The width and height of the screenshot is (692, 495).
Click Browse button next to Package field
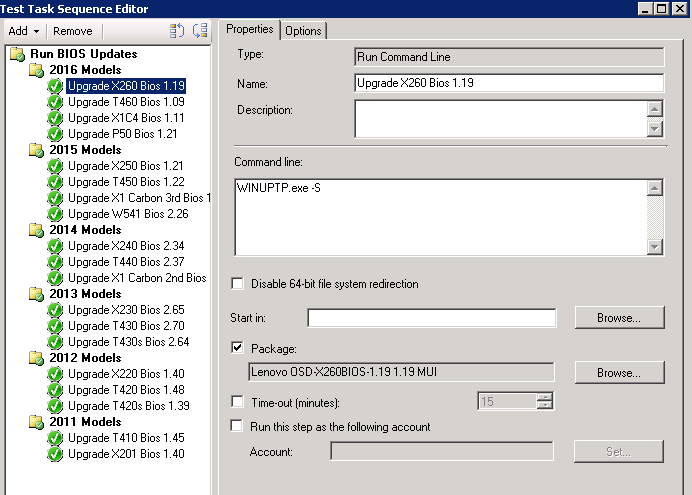[x=619, y=373]
